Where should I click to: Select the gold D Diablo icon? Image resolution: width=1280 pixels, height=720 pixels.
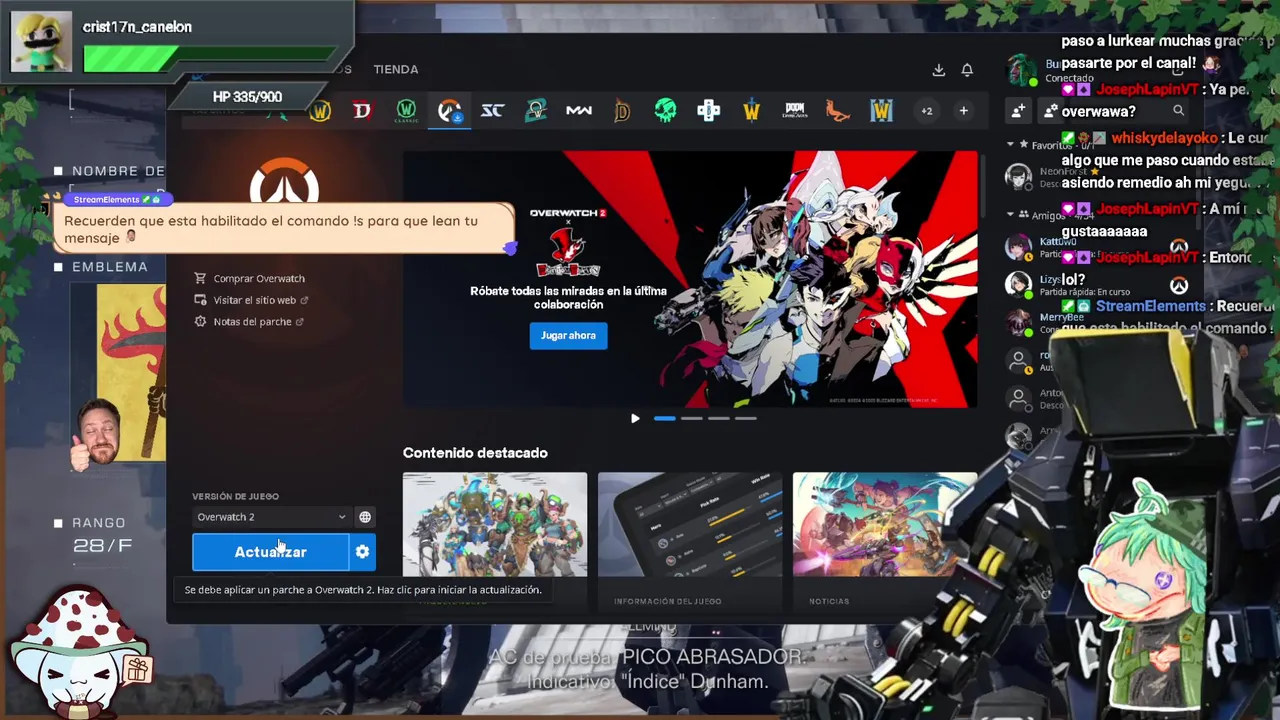coord(622,111)
